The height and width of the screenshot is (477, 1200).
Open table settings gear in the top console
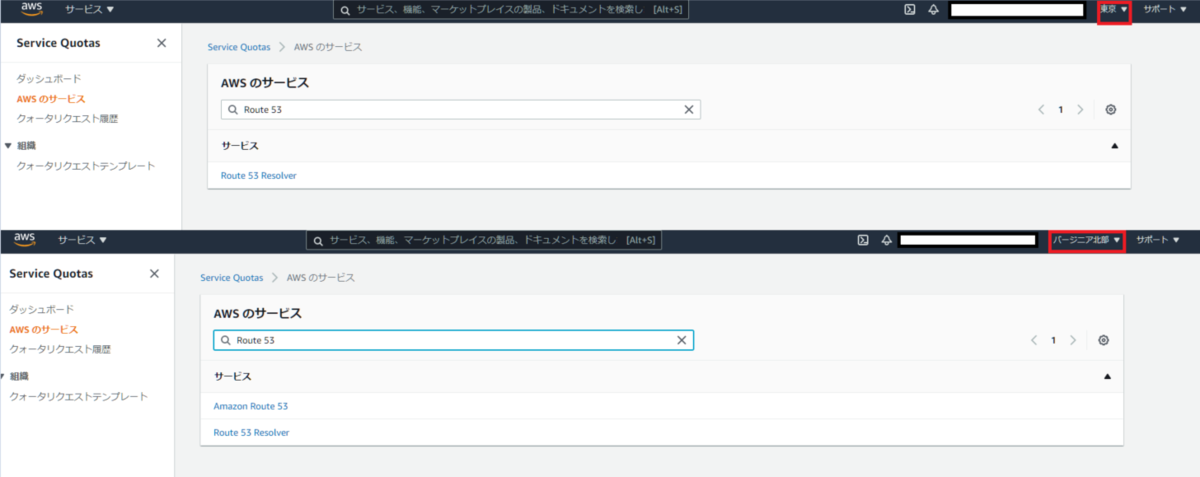tap(1110, 110)
